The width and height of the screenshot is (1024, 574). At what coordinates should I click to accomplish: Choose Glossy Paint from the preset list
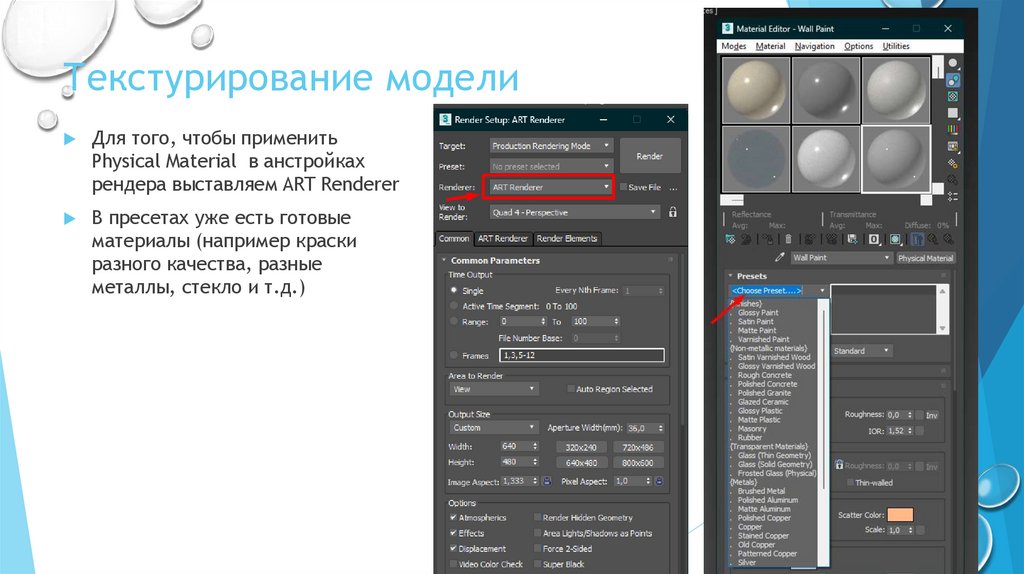point(758,312)
